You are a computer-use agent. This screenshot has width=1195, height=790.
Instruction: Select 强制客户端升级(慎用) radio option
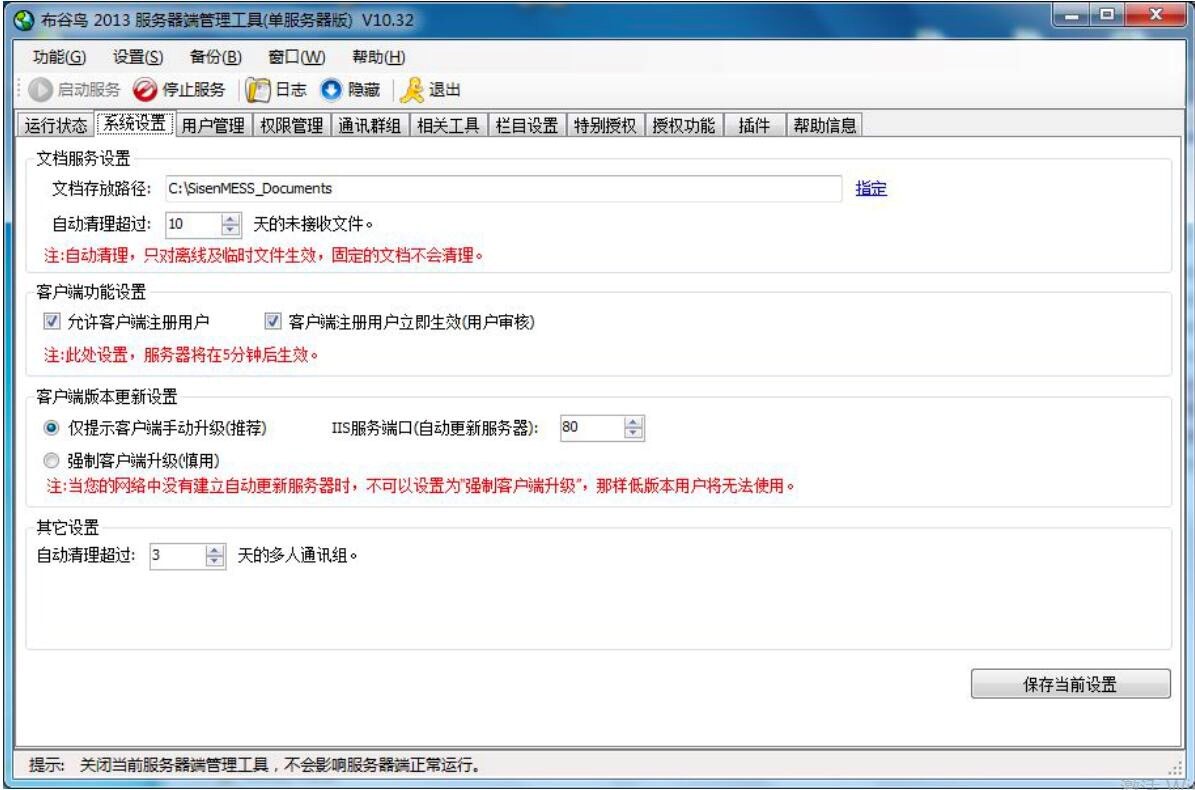(51, 461)
